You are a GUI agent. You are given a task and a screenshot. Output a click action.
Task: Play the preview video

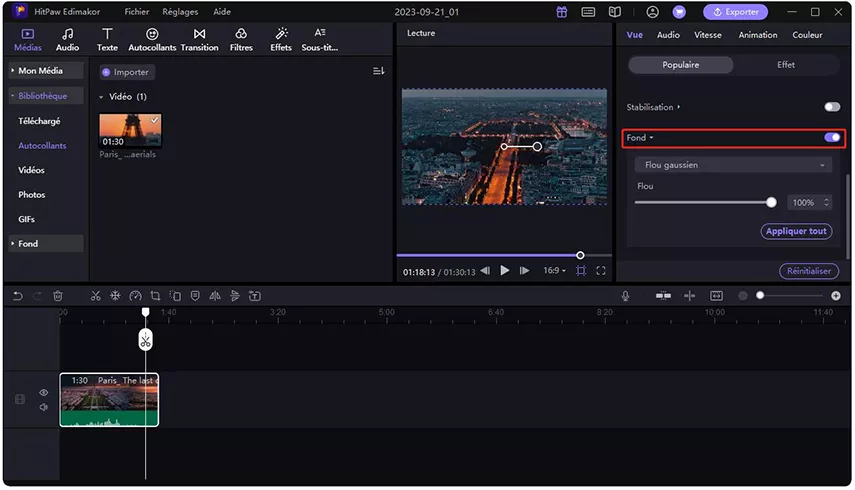click(504, 270)
